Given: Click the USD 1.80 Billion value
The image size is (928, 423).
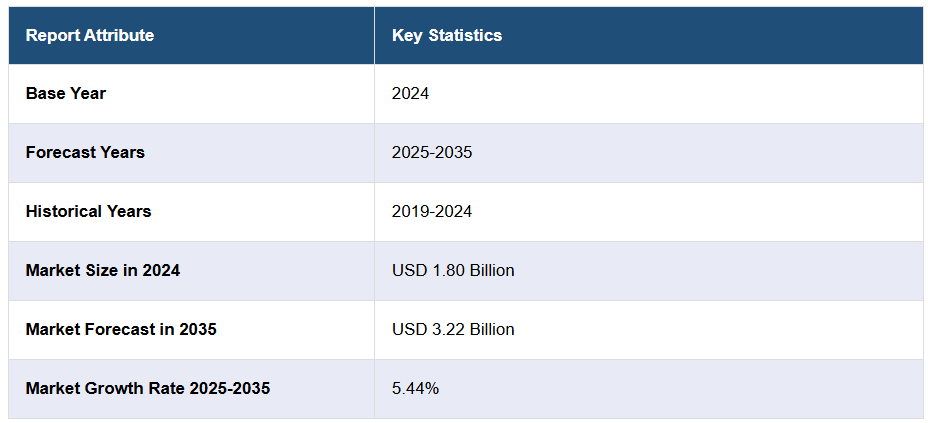Looking at the screenshot, I should (x=453, y=270).
